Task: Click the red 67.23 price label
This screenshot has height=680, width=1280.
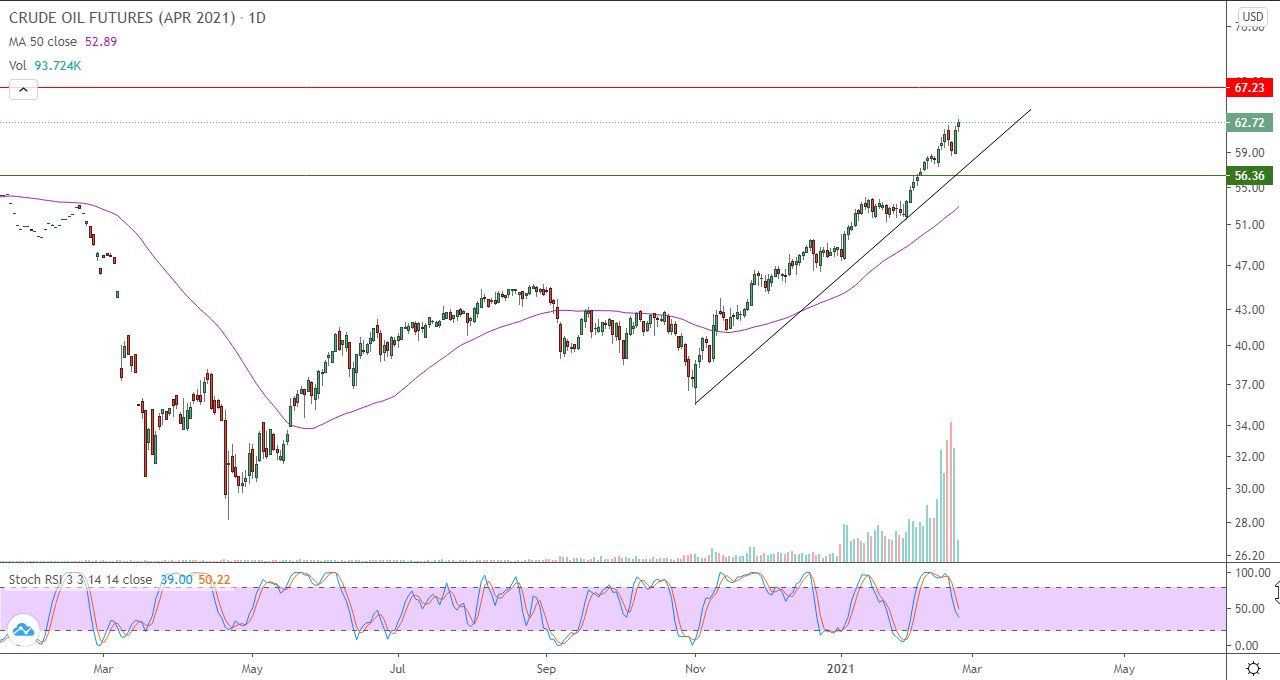Action: point(1250,88)
